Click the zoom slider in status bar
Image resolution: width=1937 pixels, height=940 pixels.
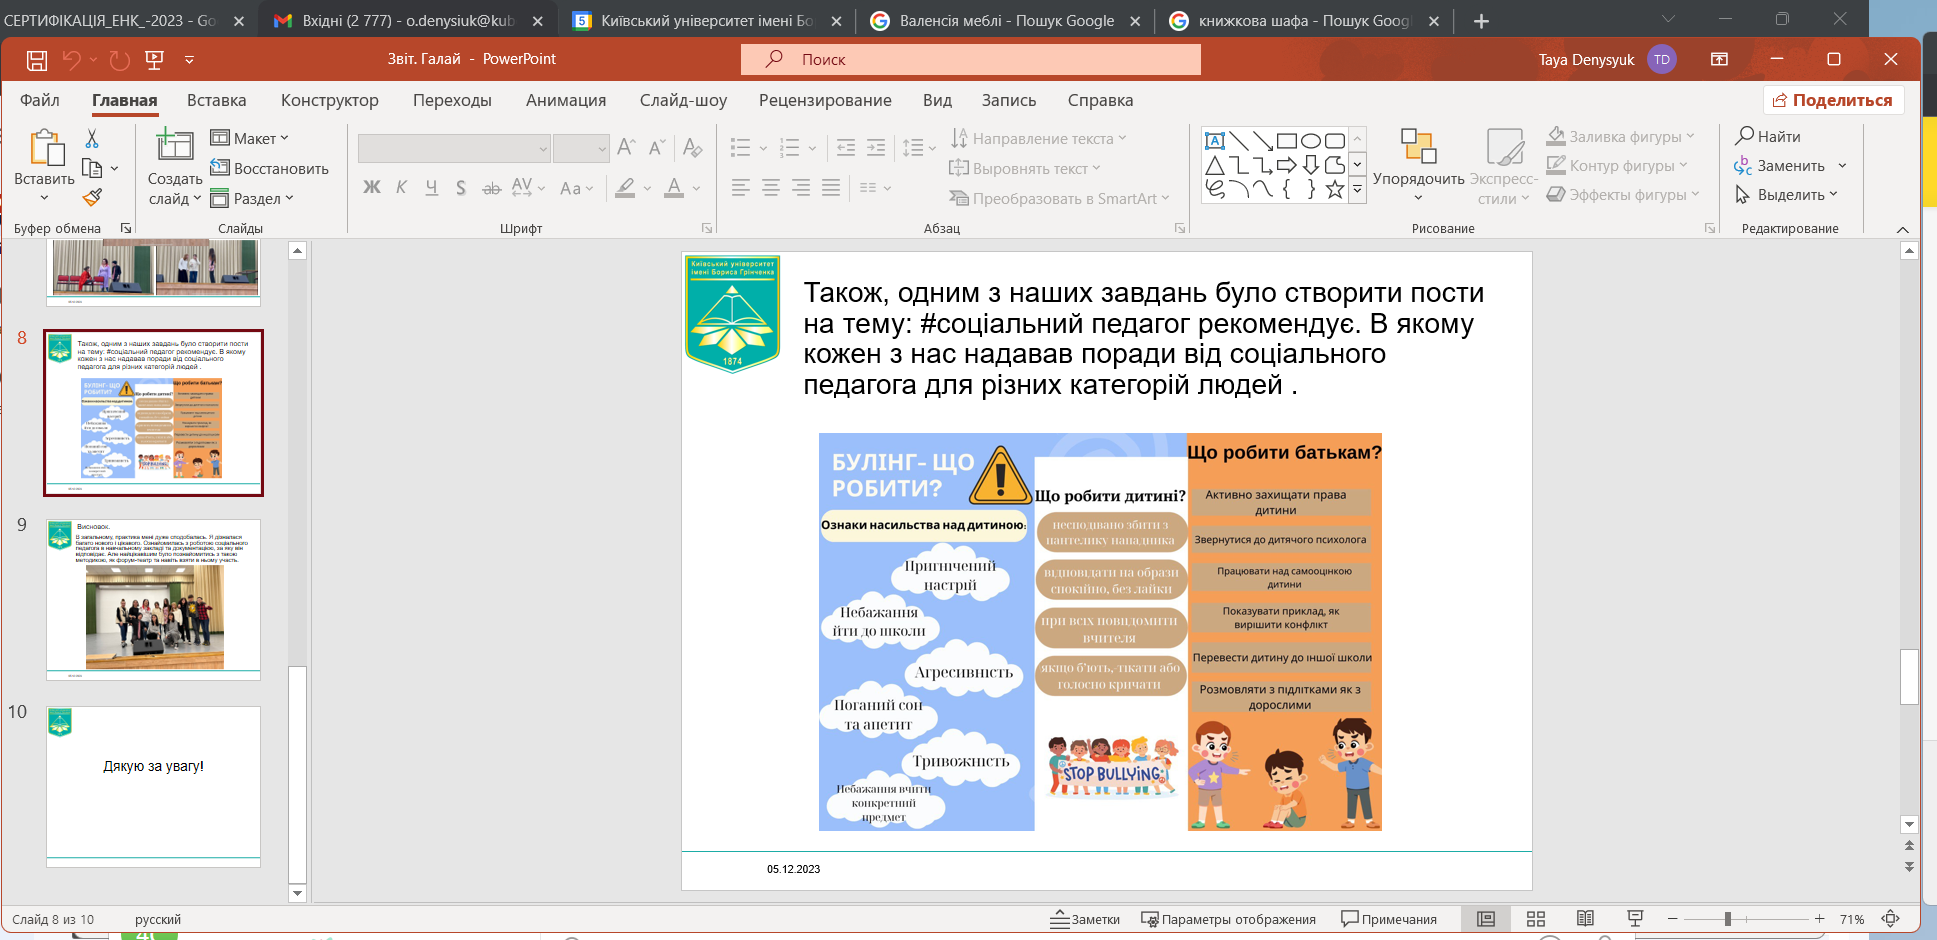coord(1727,919)
